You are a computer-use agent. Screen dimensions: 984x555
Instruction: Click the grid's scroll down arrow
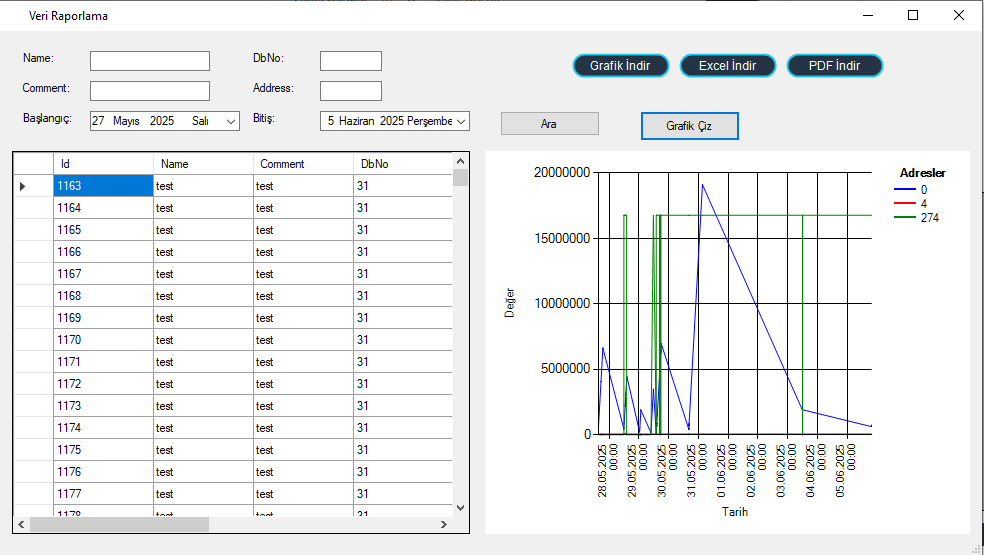460,508
